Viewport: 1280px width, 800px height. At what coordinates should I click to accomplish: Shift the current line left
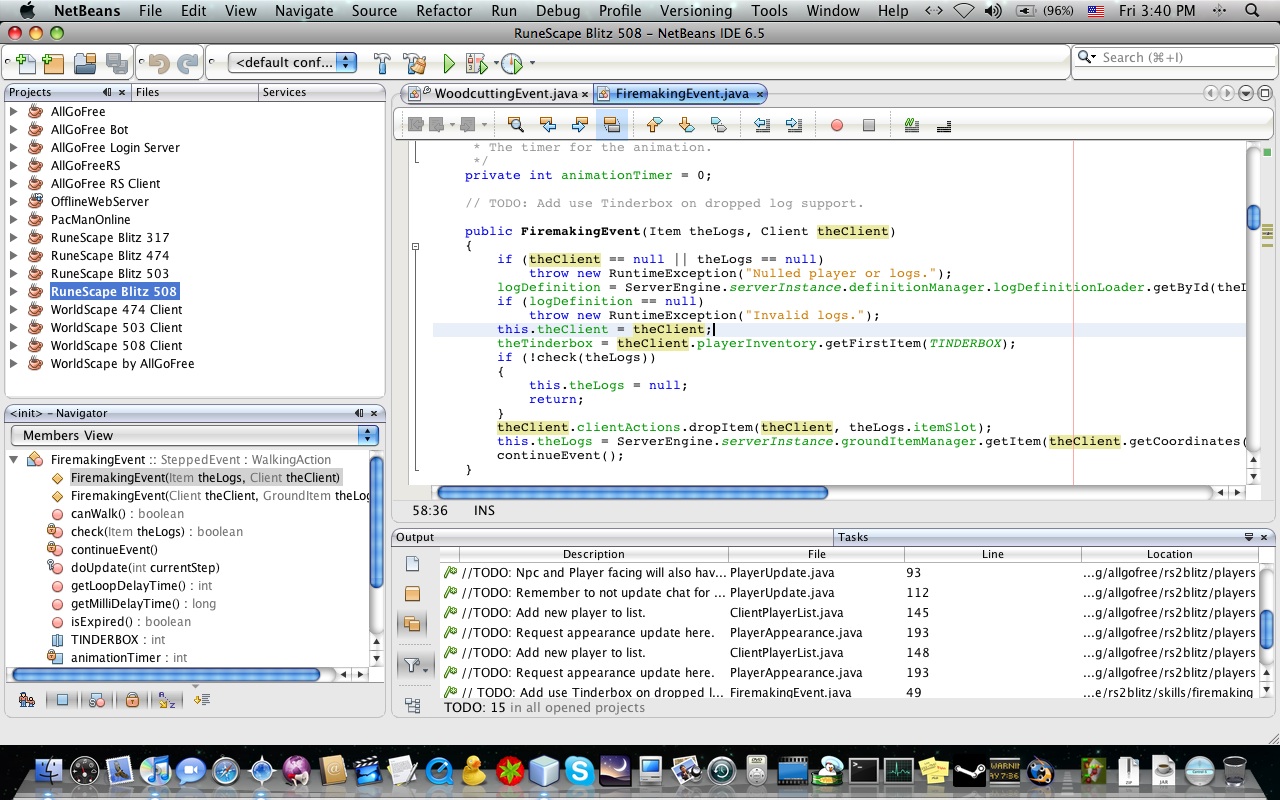762,125
